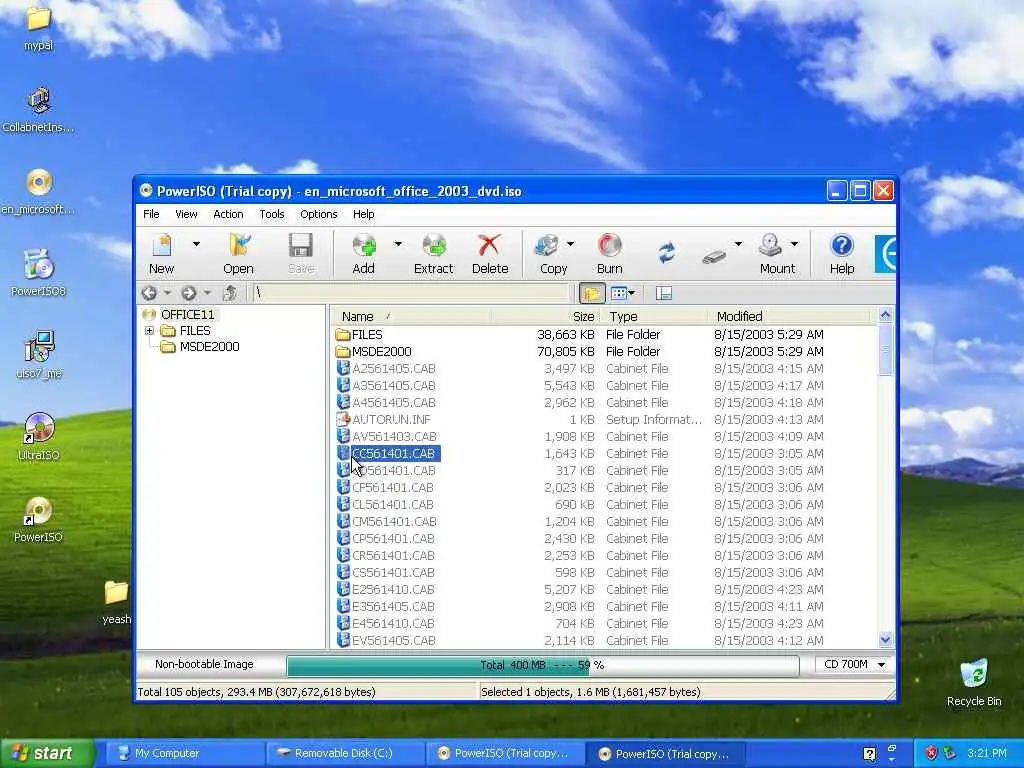The image size is (1024, 768).
Task: Open the Options menu
Action: click(x=319, y=214)
